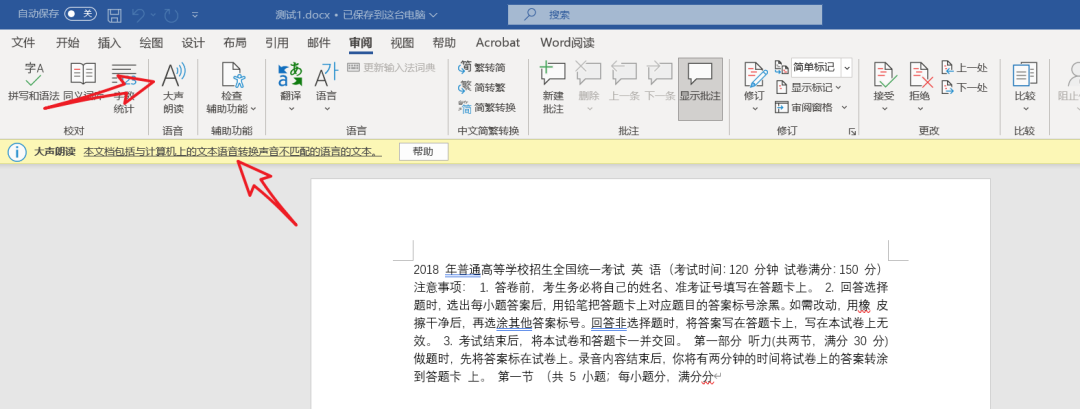Expand the arrow under 语言

tap(326, 109)
